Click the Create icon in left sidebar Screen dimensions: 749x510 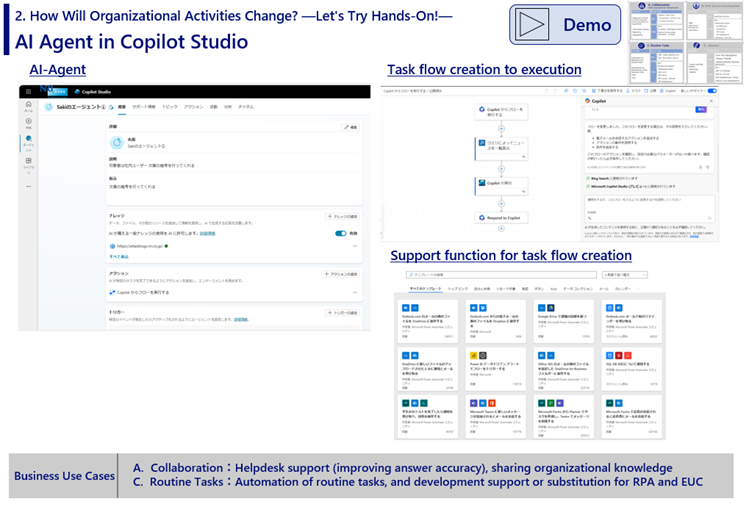[x=29, y=123]
